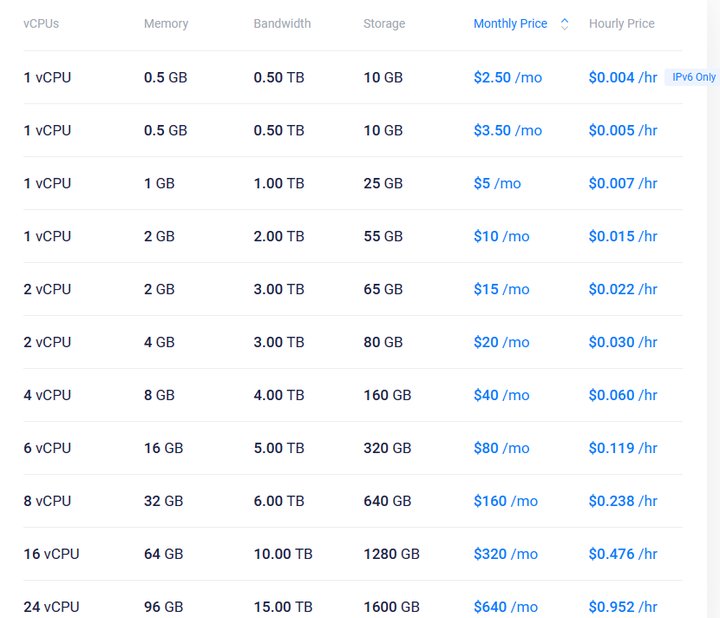Click the Monthly Price column header
This screenshot has width=720, height=618.
pos(510,24)
